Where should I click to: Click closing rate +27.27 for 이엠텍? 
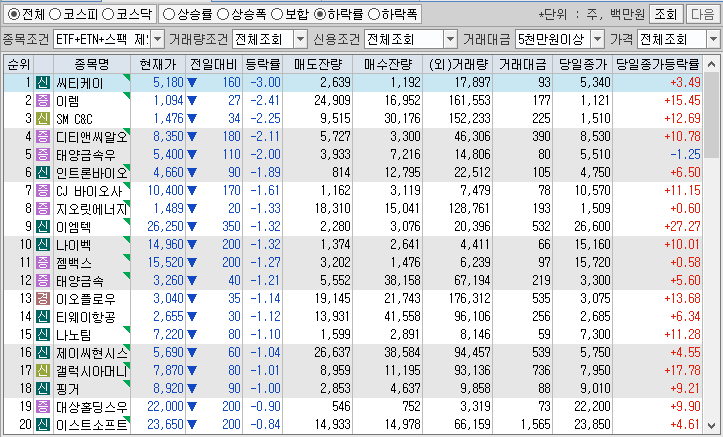pyautogui.click(x=682, y=226)
